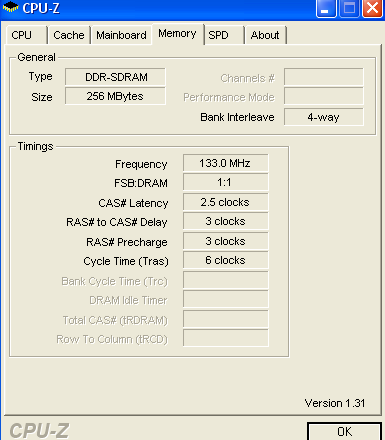Image resolution: width=385 pixels, height=440 pixels.
Task: Open the About tab
Action: click(265, 35)
